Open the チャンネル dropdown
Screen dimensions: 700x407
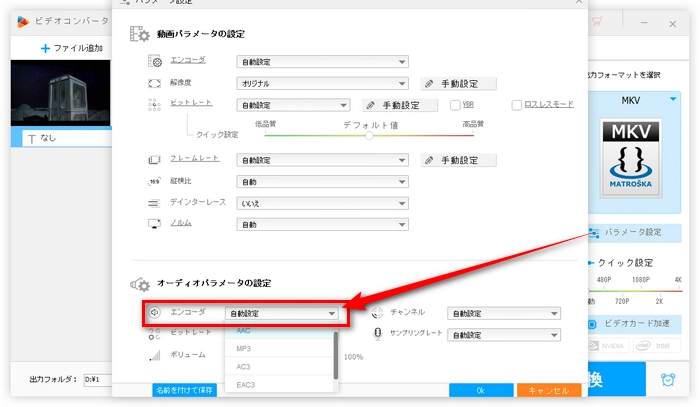[x=503, y=313]
